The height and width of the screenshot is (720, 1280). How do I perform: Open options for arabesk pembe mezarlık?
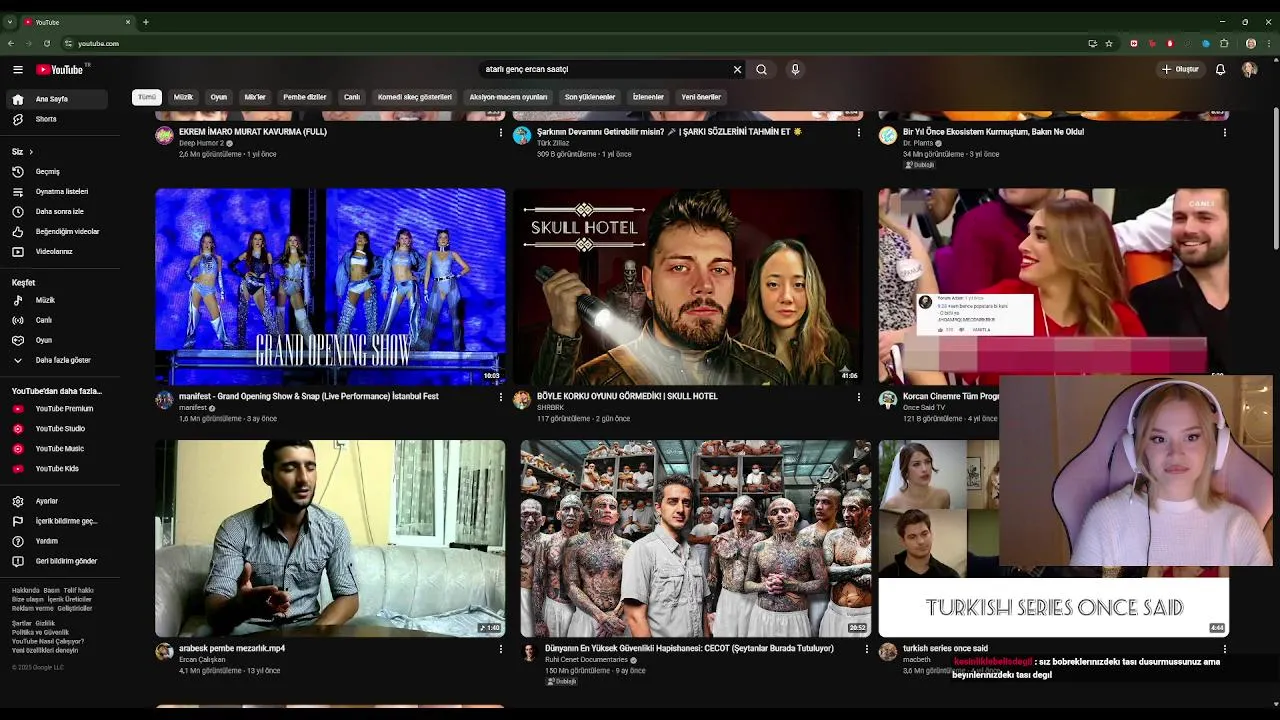click(x=501, y=649)
